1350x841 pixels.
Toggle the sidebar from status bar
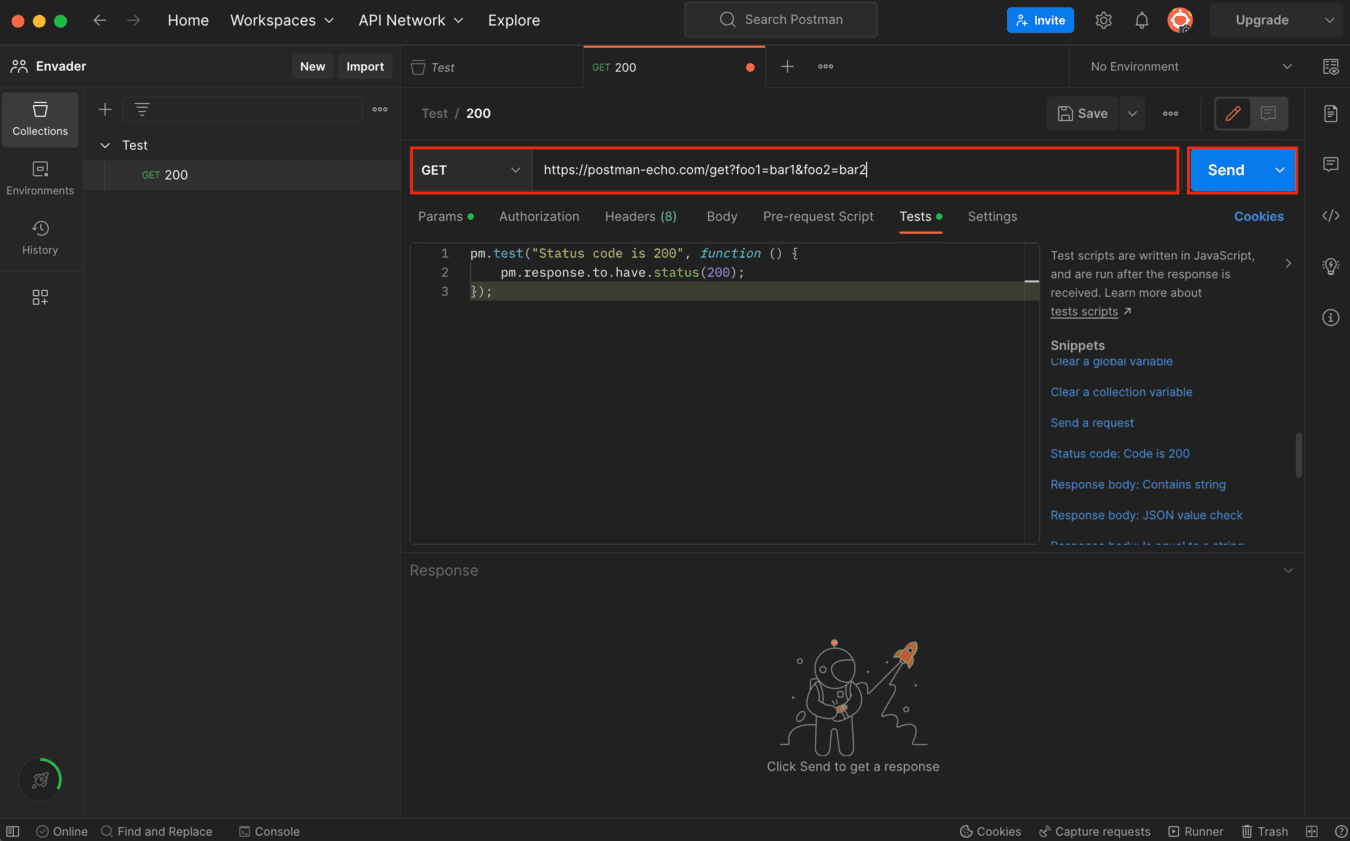click(x=13, y=831)
